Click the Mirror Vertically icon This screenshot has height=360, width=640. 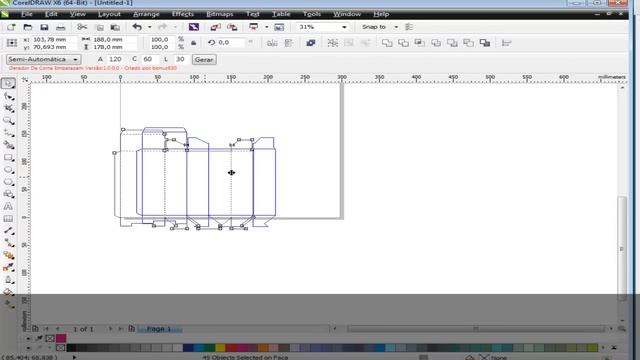tap(289, 43)
